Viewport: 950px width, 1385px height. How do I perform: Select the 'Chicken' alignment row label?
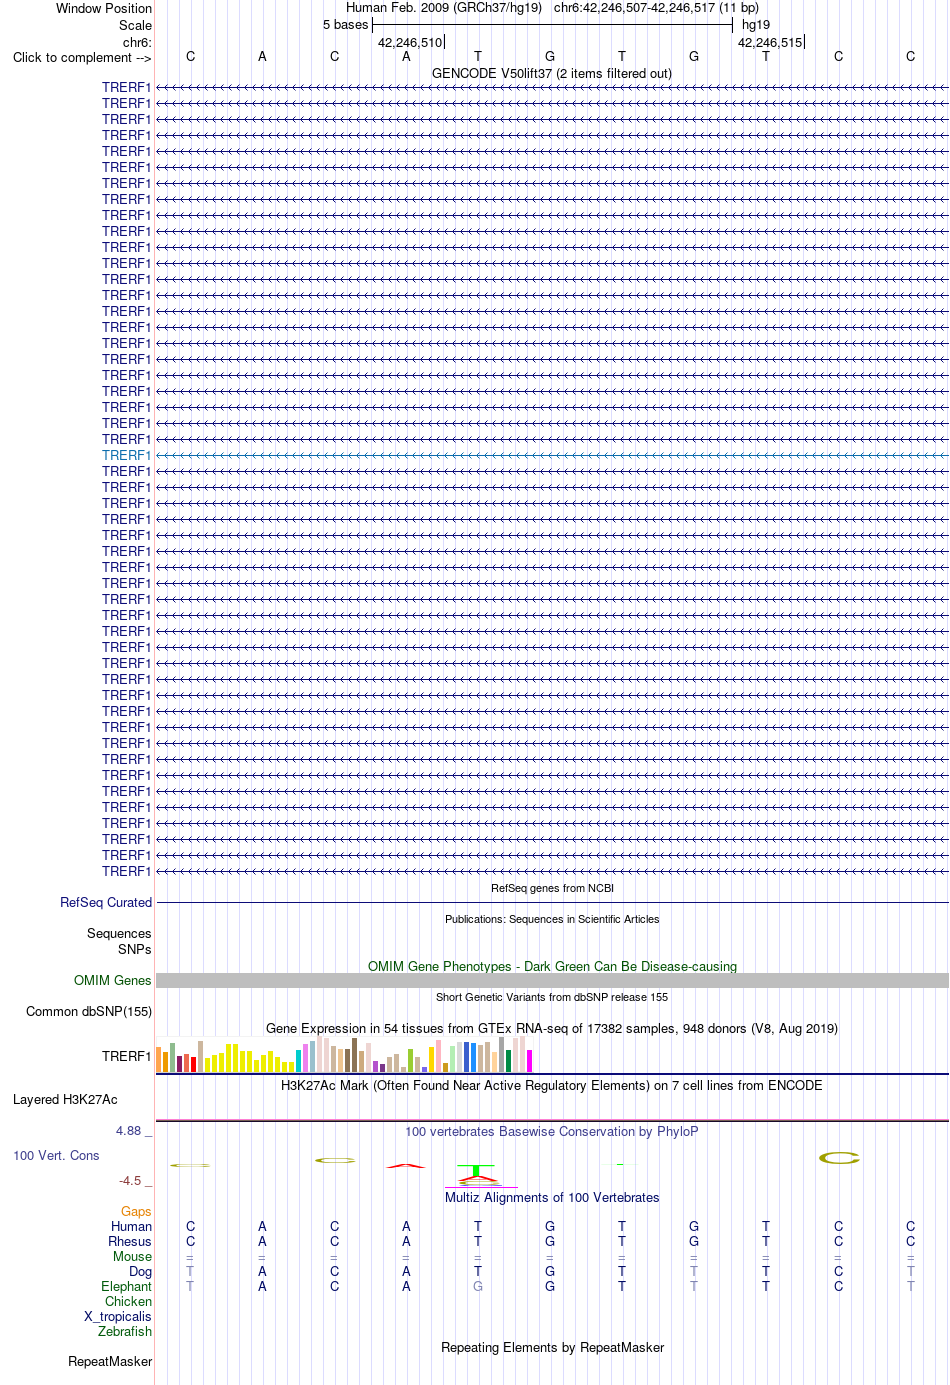pyautogui.click(x=128, y=1301)
